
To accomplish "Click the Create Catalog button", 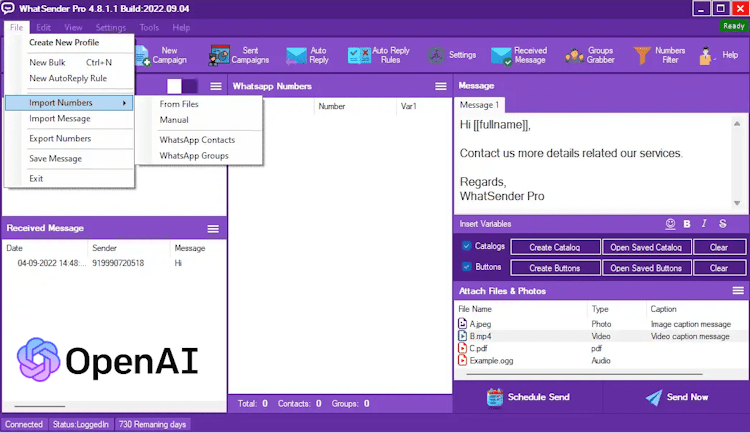I will pos(555,247).
